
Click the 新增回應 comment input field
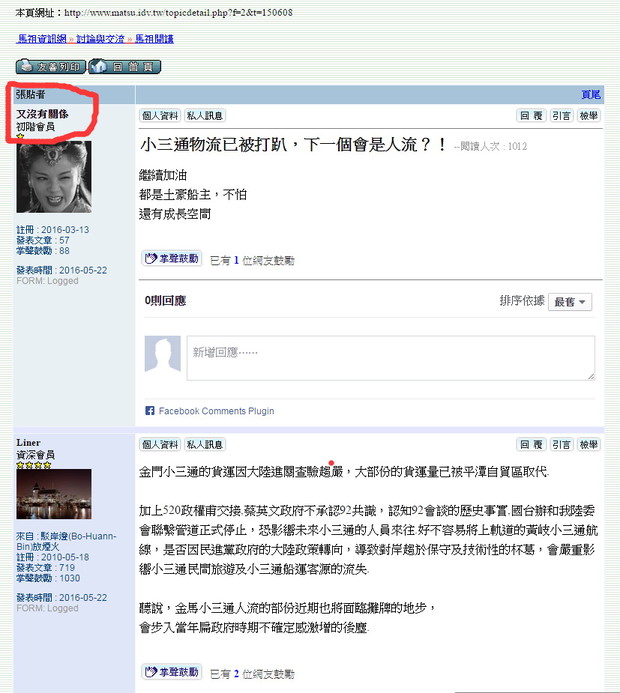tap(391, 358)
